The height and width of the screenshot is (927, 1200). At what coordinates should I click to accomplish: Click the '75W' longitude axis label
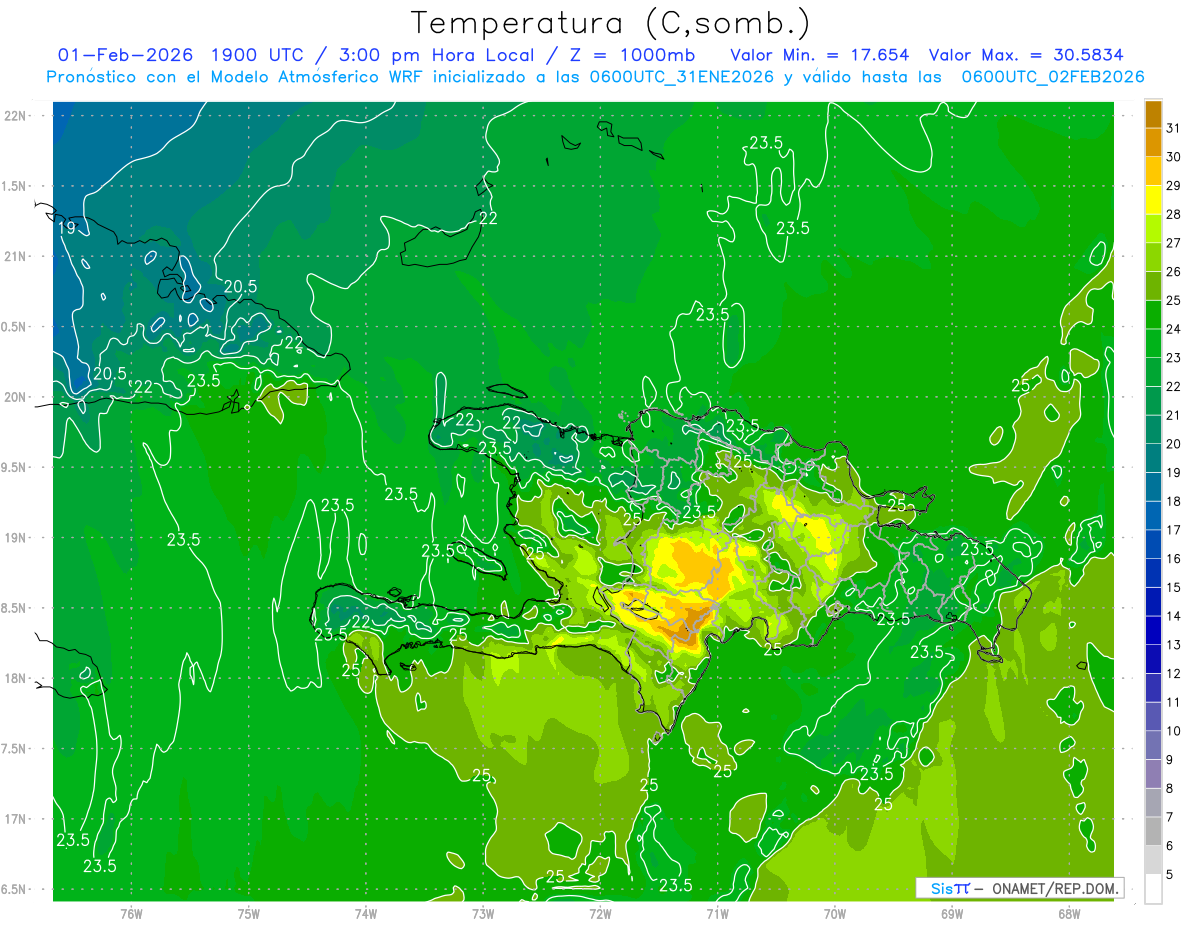pos(249,913)
